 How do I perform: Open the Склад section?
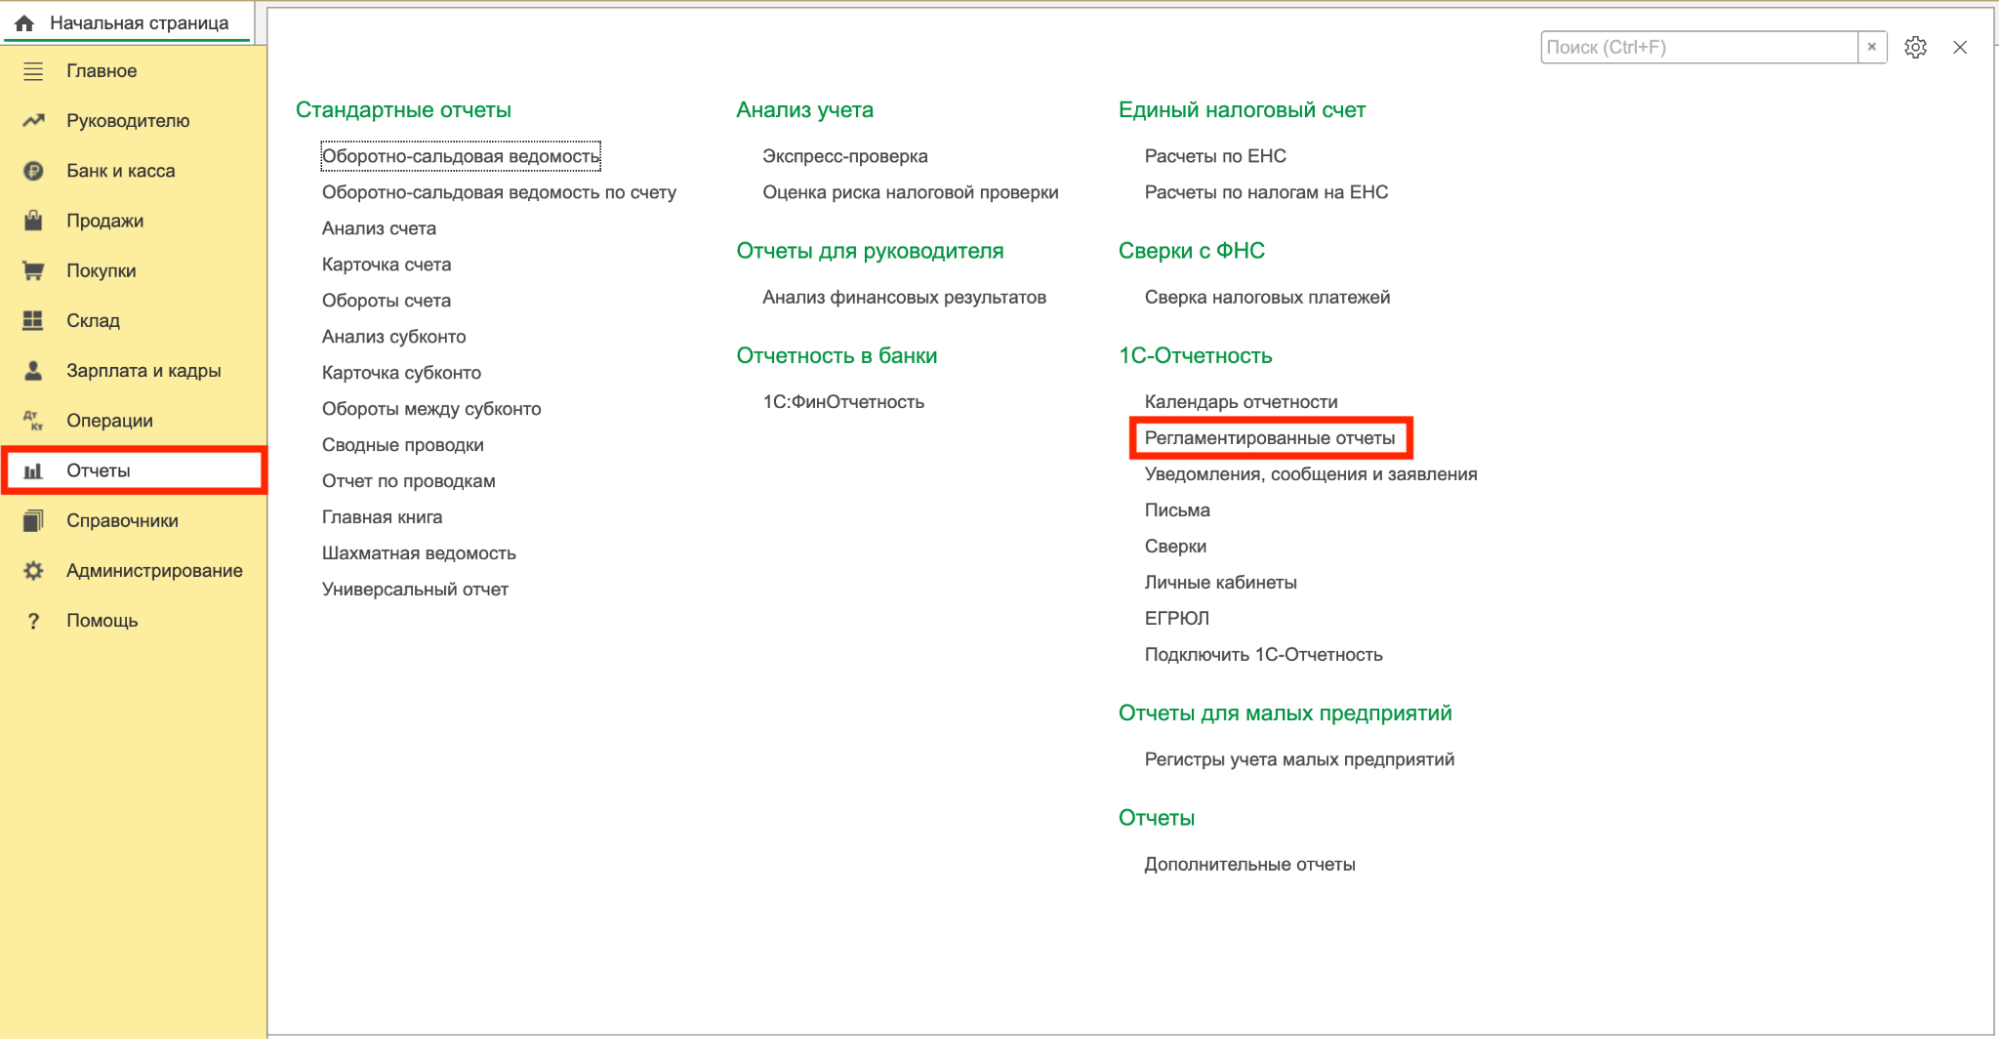pyautogui.click(x=93, y=321)
